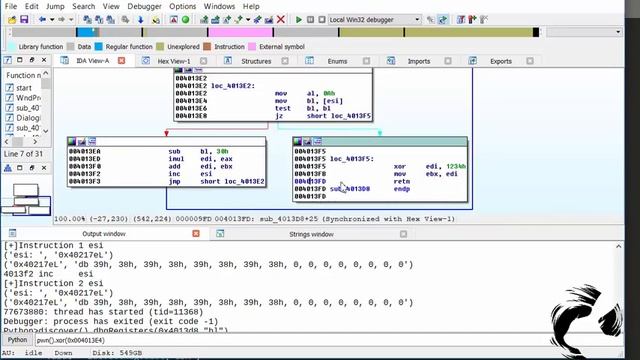640x360 pixels.
Task: Close the Functions window panel
Action: 44,60
